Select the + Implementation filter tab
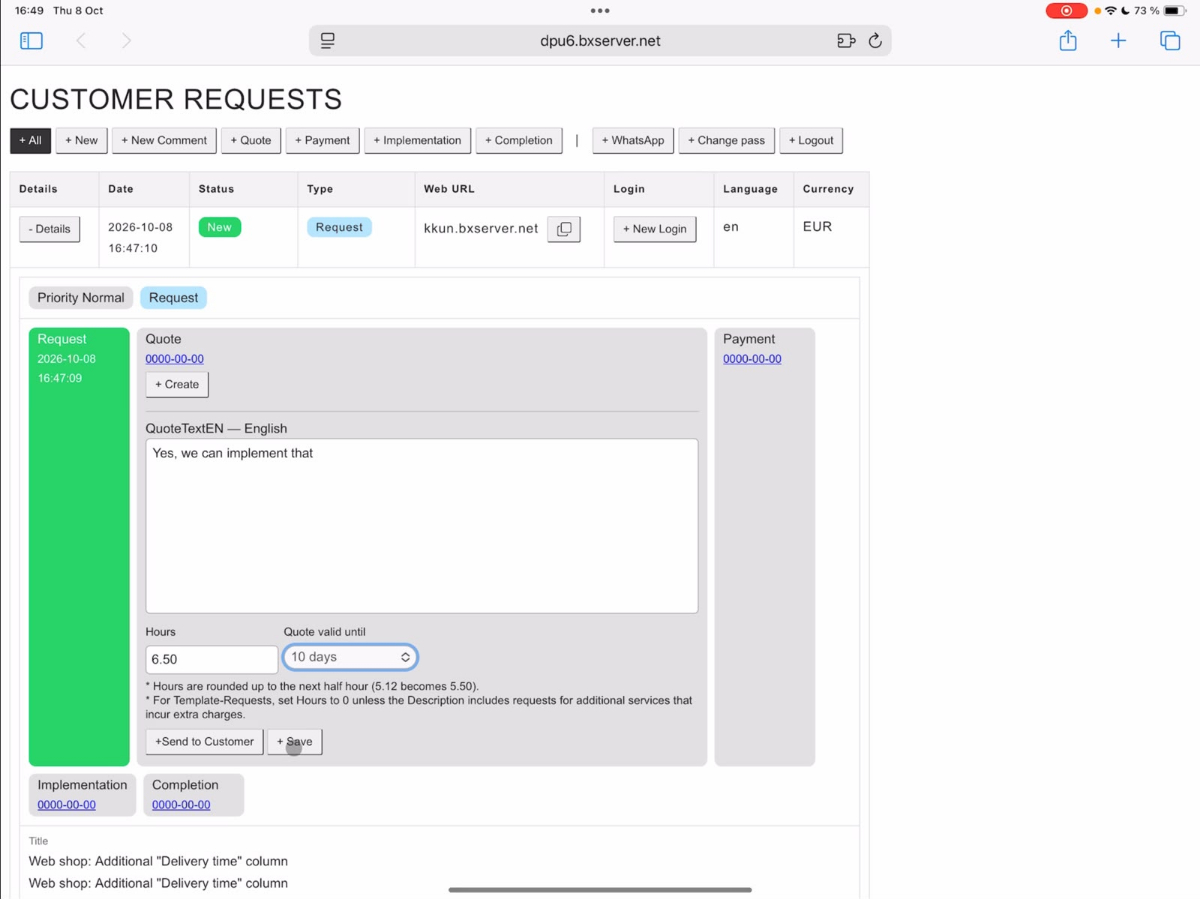 point(418,140)
